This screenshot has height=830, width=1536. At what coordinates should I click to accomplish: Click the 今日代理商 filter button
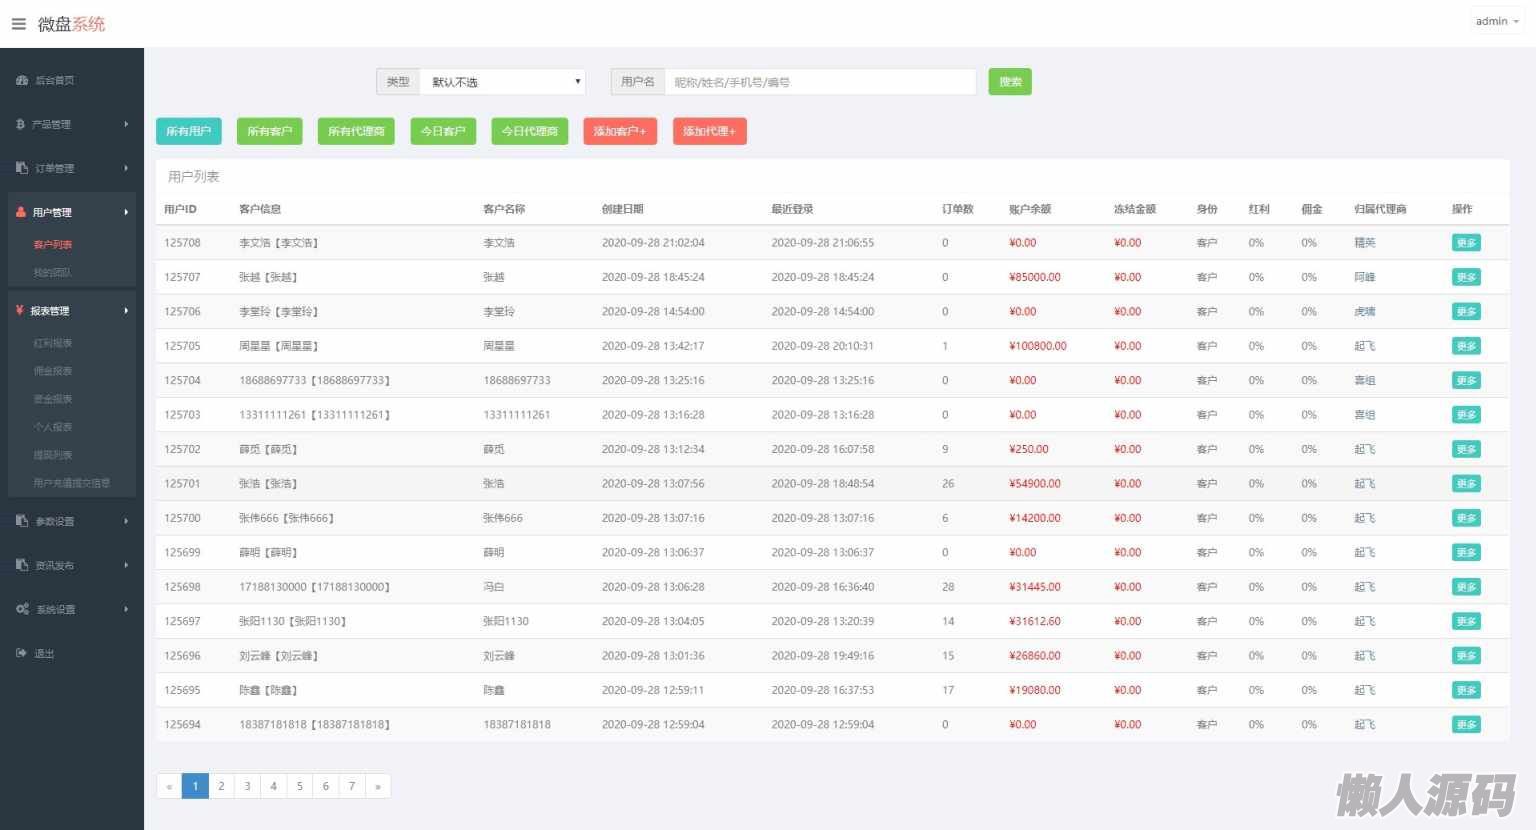[x=530, y=131]
